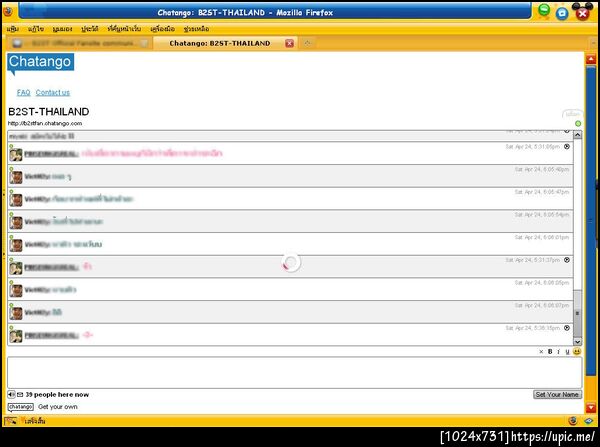Click the Firefox globe icon in status bar
This screenshot has height=447, width=600.
coord(573,421)
